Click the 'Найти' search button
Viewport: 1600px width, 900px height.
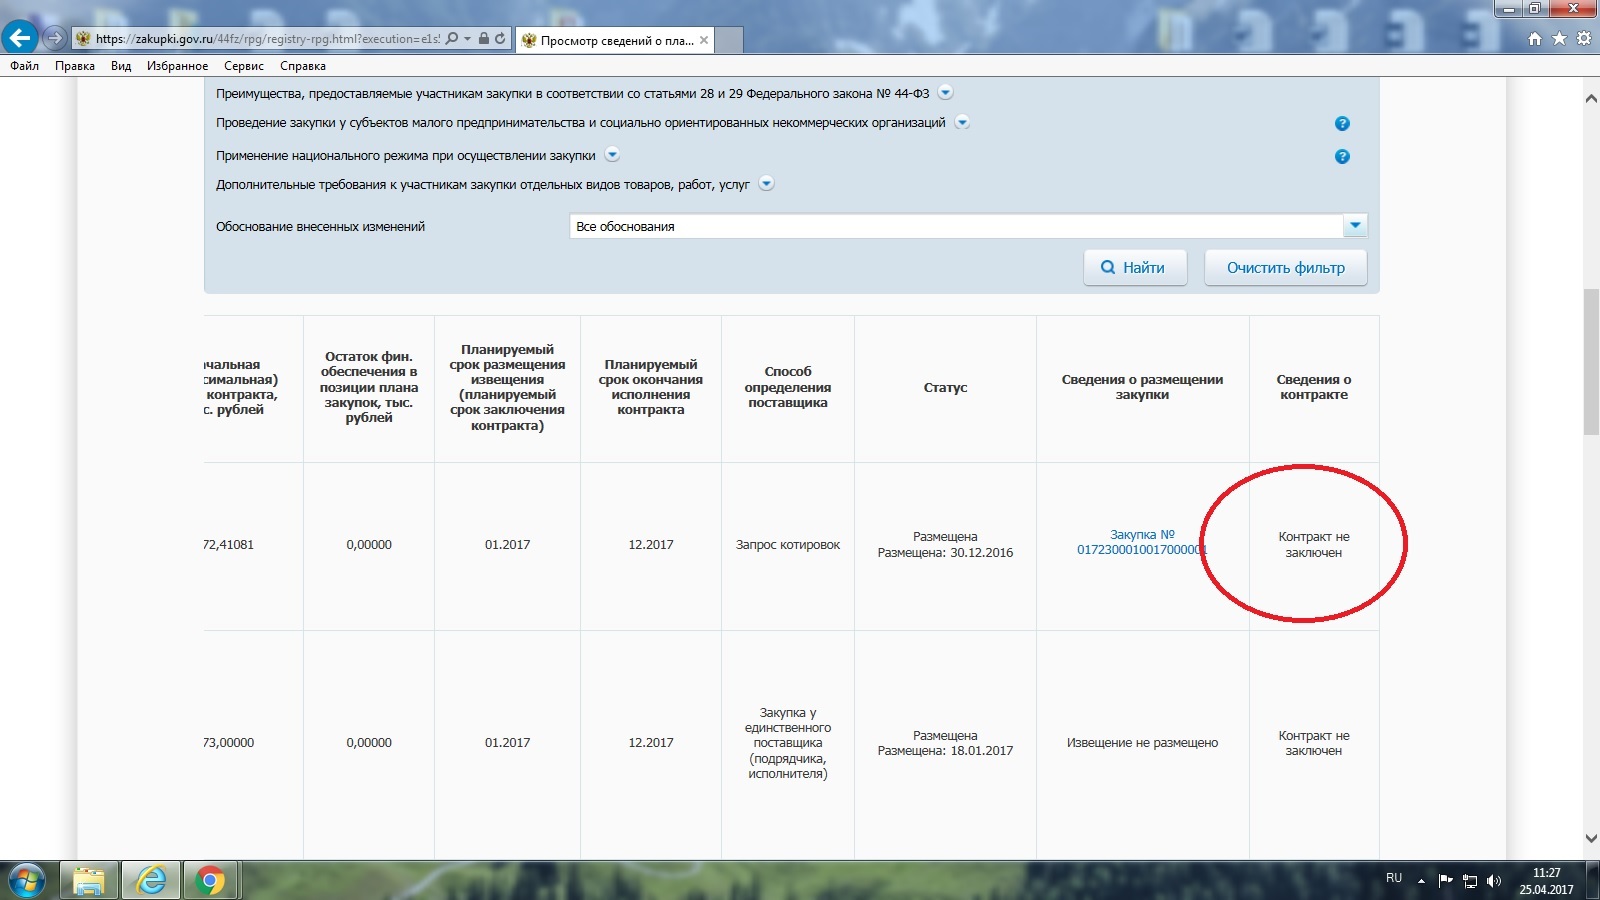point(1134,268)
